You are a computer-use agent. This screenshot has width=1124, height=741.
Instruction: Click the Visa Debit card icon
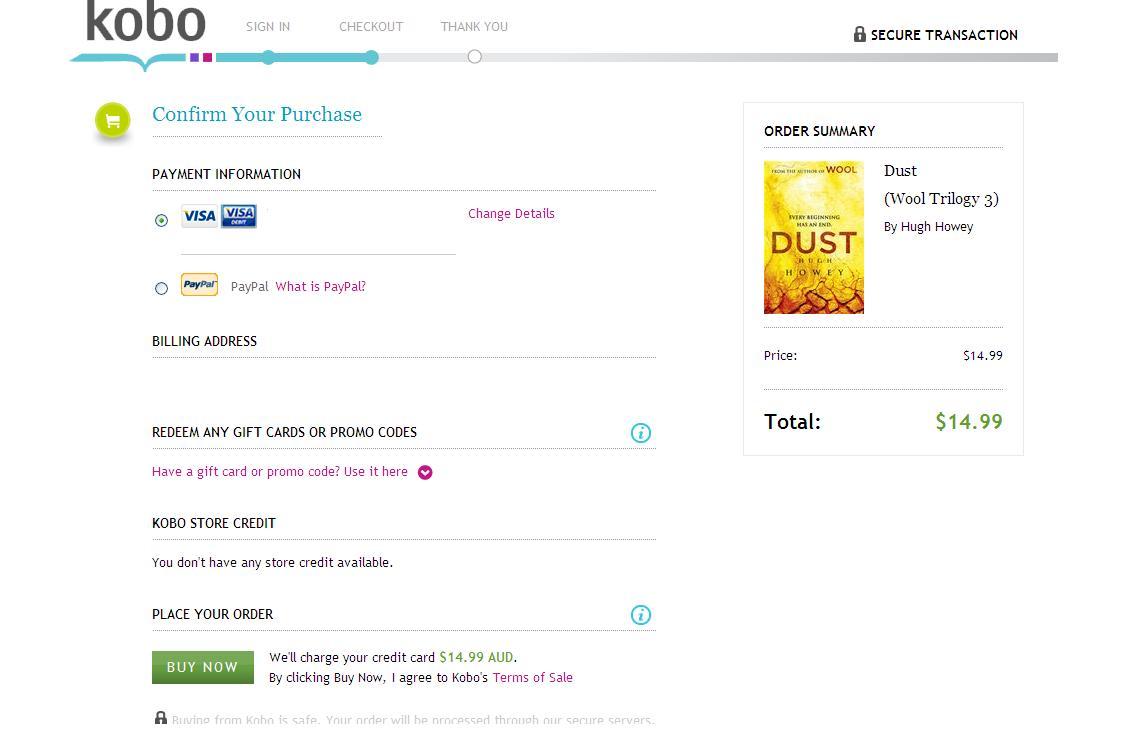coord(239,216)
